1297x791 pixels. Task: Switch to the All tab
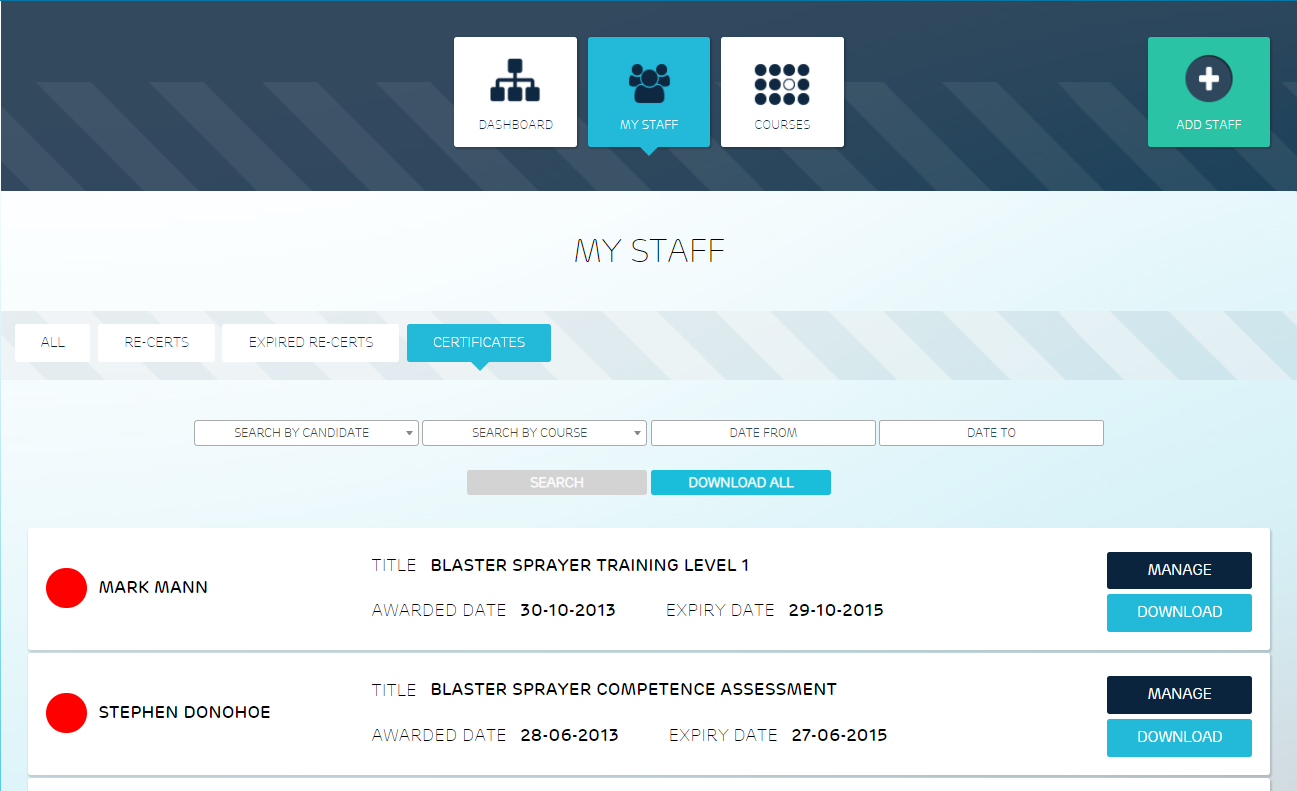pyautogui.click(x=53, y=342)
